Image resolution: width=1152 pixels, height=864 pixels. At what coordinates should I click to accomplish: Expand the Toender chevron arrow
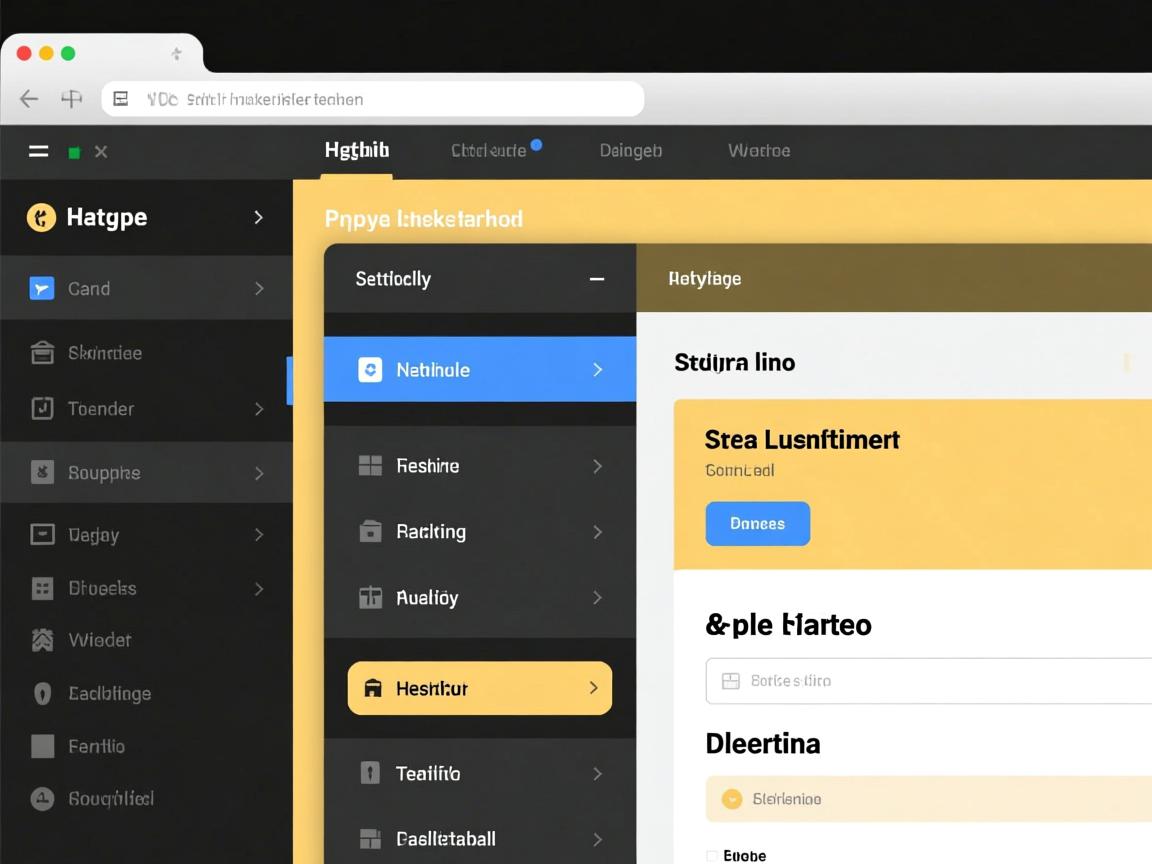click(x=259, y=409)
